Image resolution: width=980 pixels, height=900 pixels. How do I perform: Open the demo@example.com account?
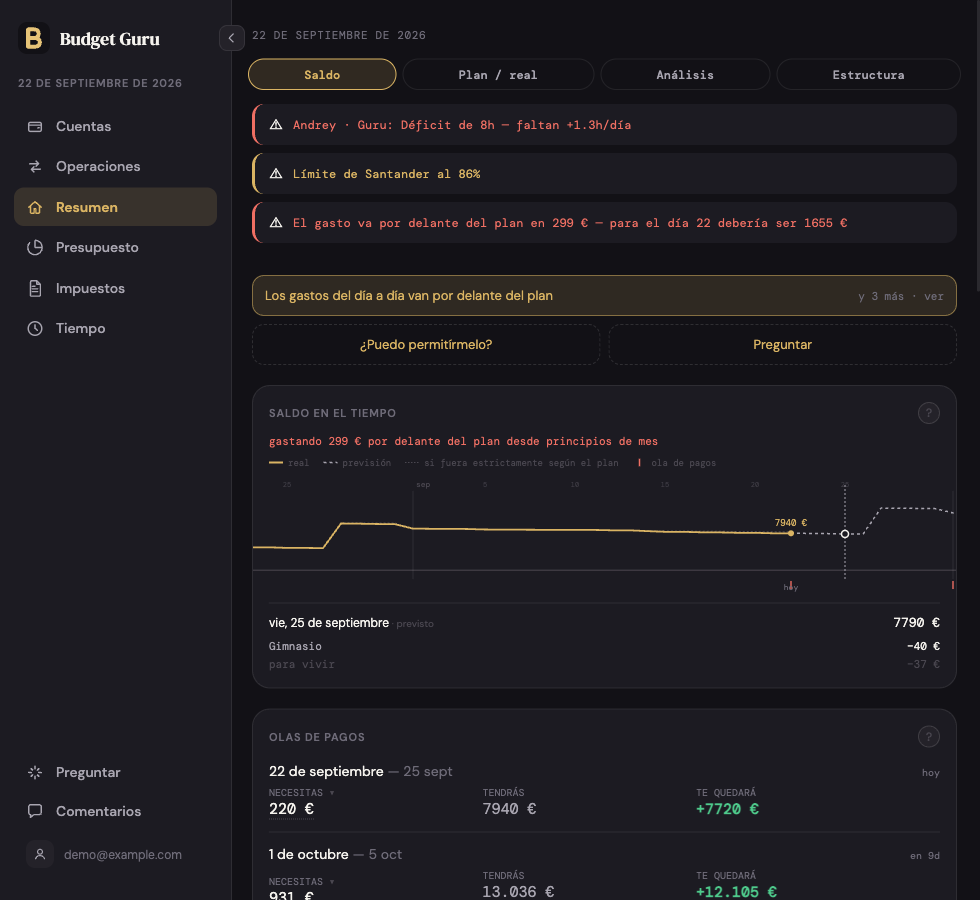[122, 854]
